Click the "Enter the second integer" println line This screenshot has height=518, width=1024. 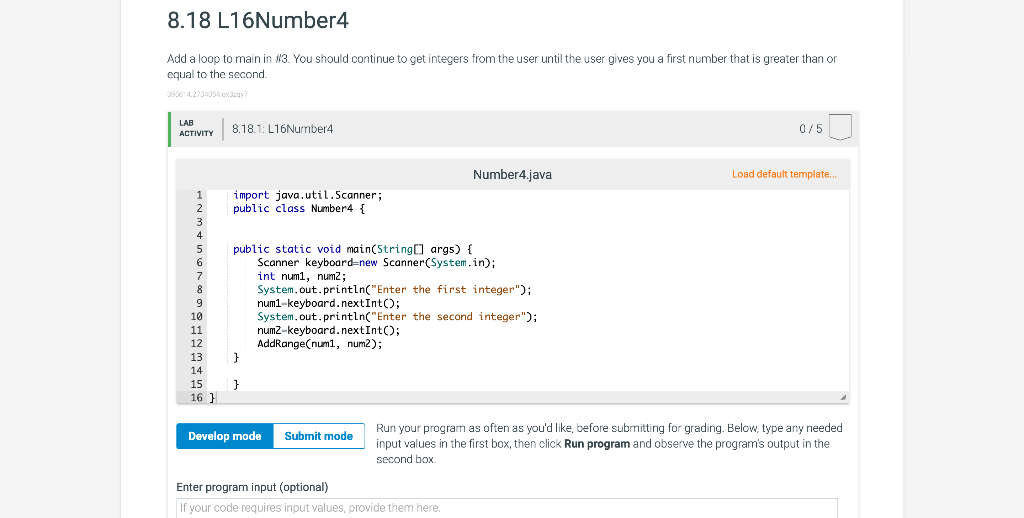398,317
